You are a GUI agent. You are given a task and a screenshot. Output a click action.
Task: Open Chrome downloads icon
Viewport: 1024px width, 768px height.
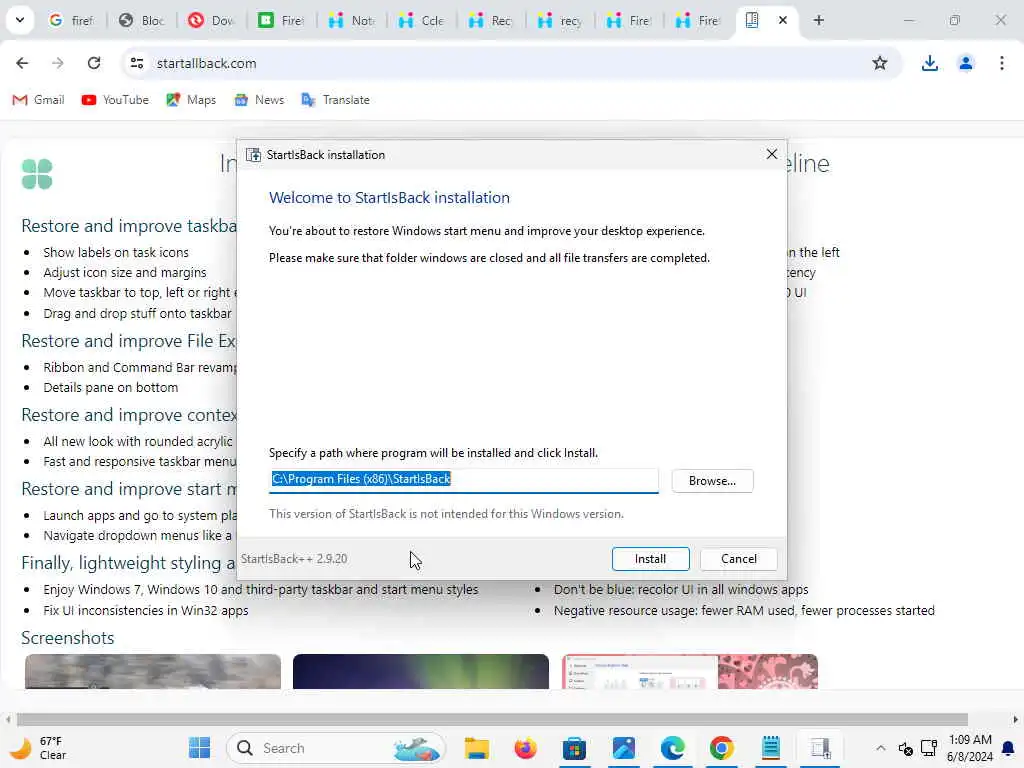pos(929,63)
